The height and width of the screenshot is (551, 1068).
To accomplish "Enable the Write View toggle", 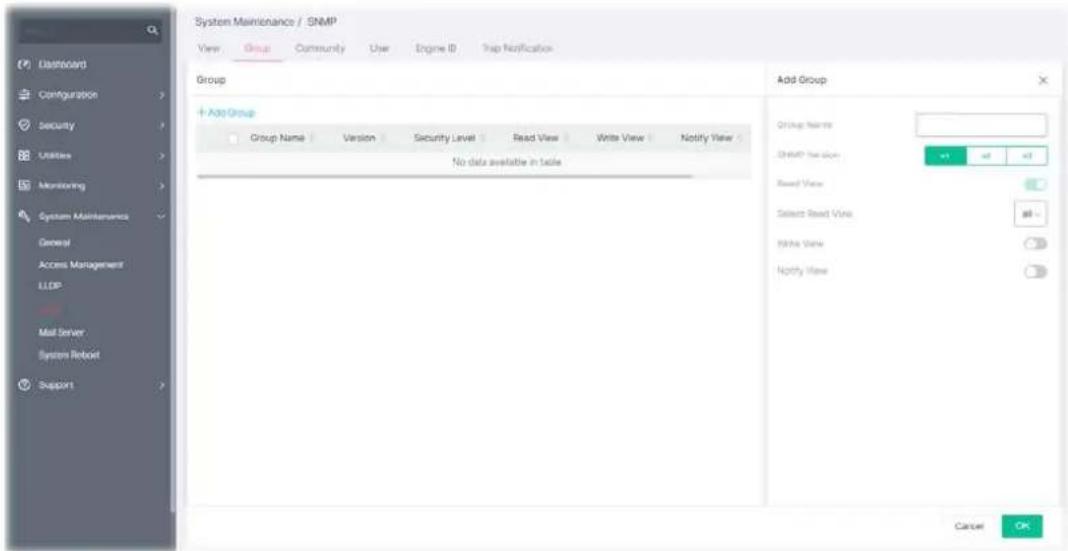I will [1035, 243].
